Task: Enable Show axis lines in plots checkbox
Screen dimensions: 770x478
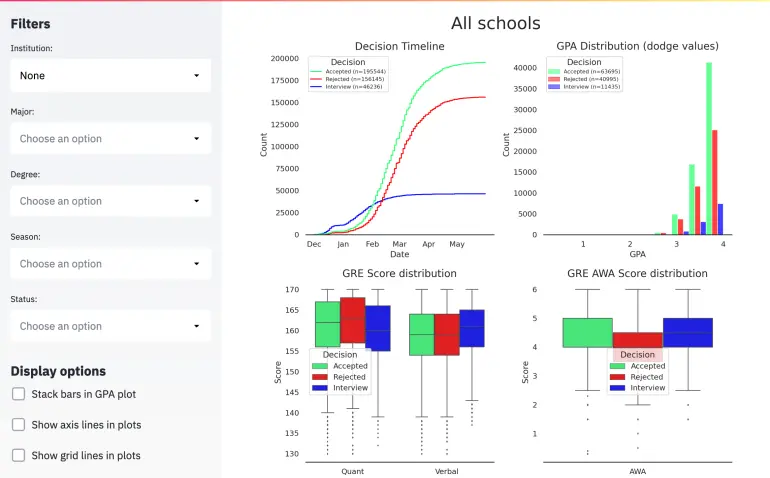Action: [19, 424]
